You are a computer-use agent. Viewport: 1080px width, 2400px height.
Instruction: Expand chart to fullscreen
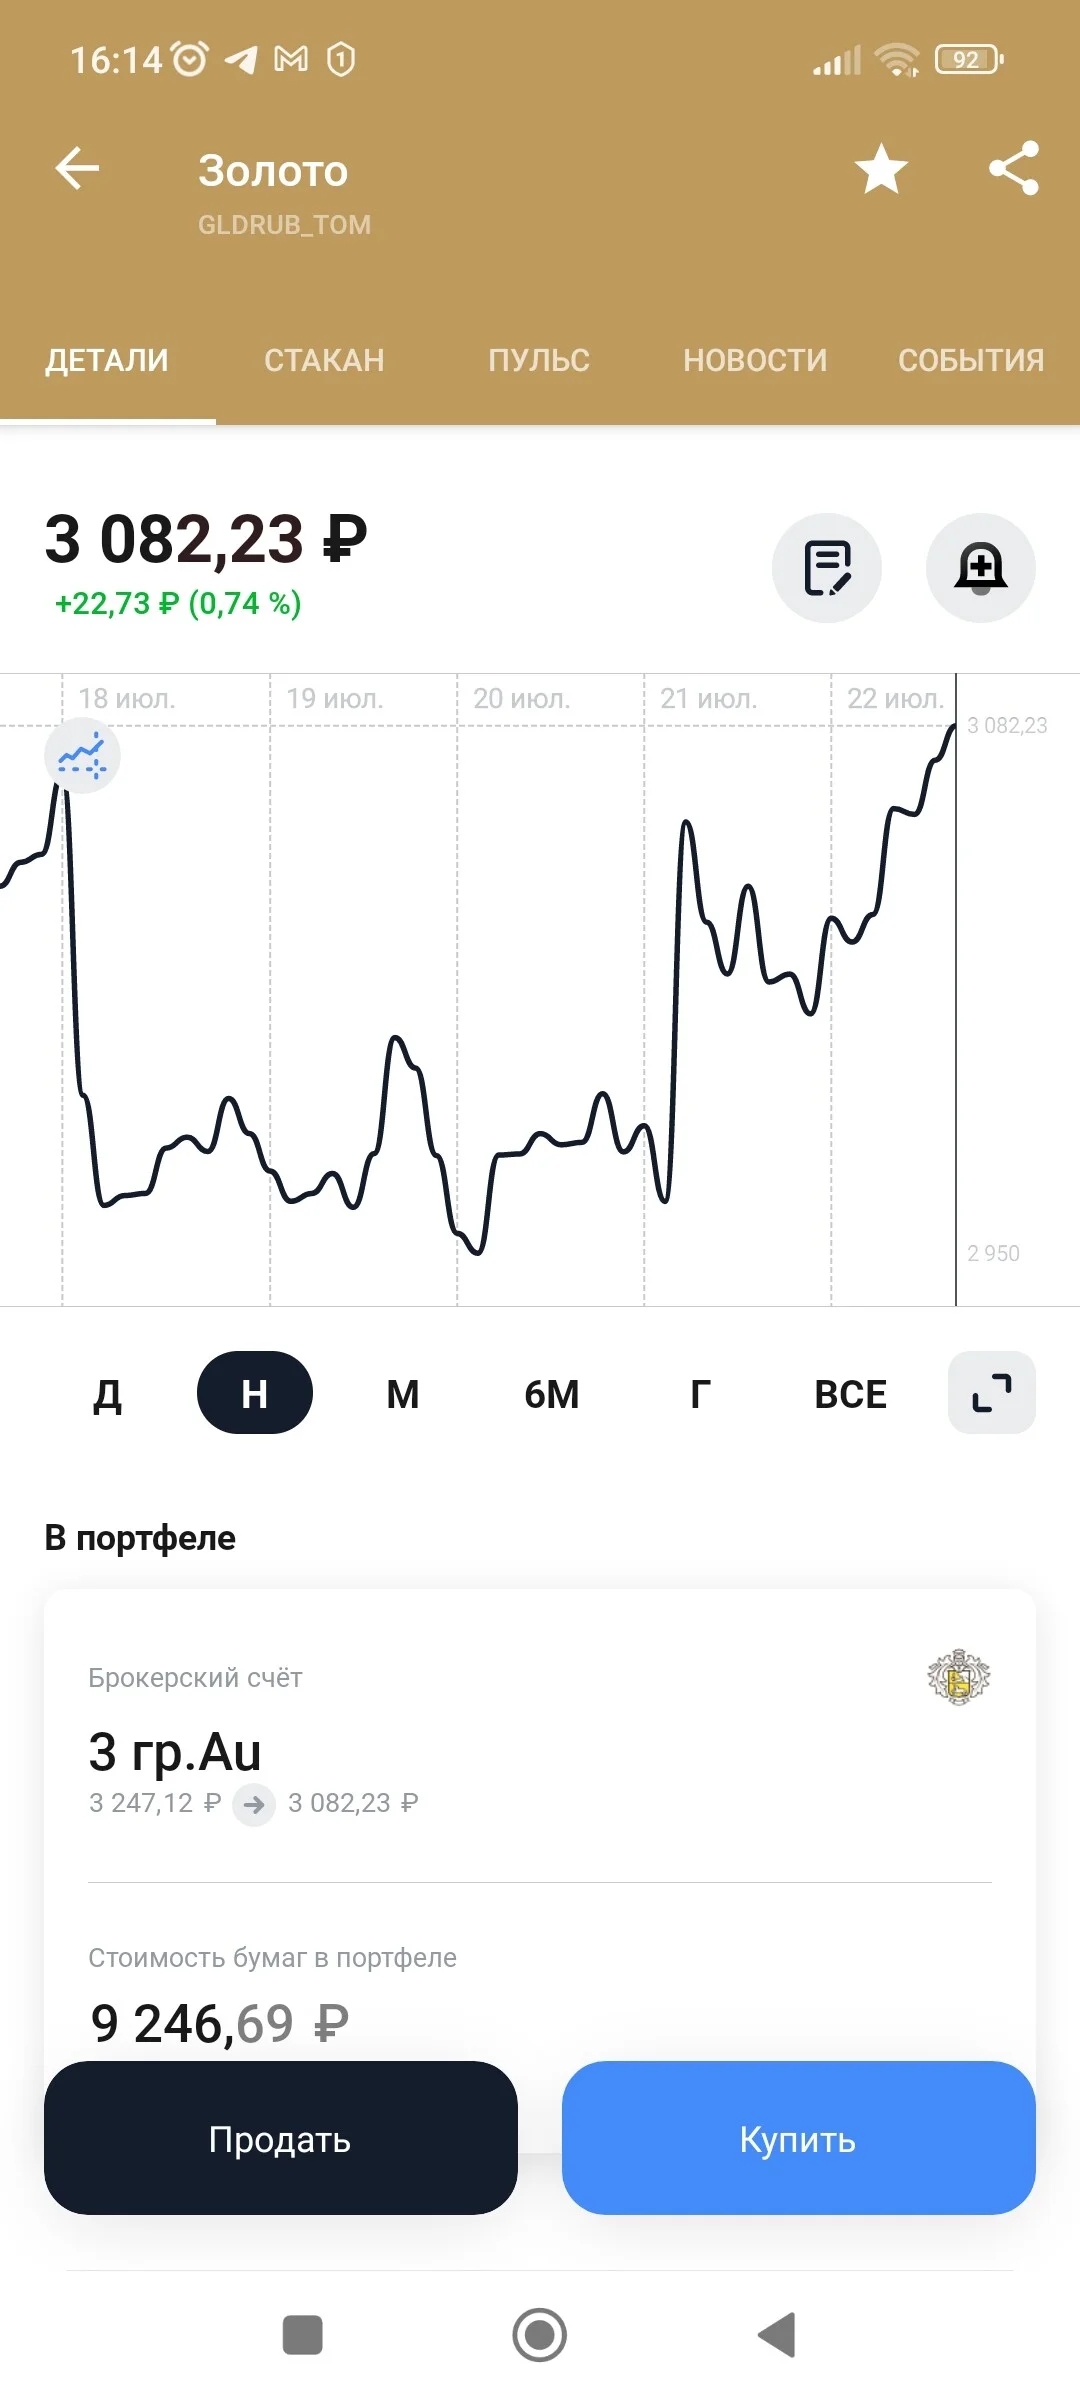[992, 1393]
